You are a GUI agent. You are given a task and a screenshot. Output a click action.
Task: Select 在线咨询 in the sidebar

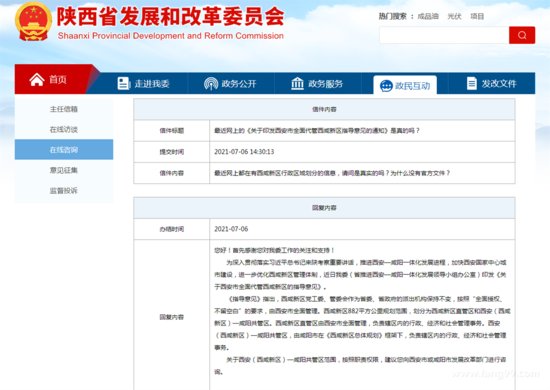(64, 150)
